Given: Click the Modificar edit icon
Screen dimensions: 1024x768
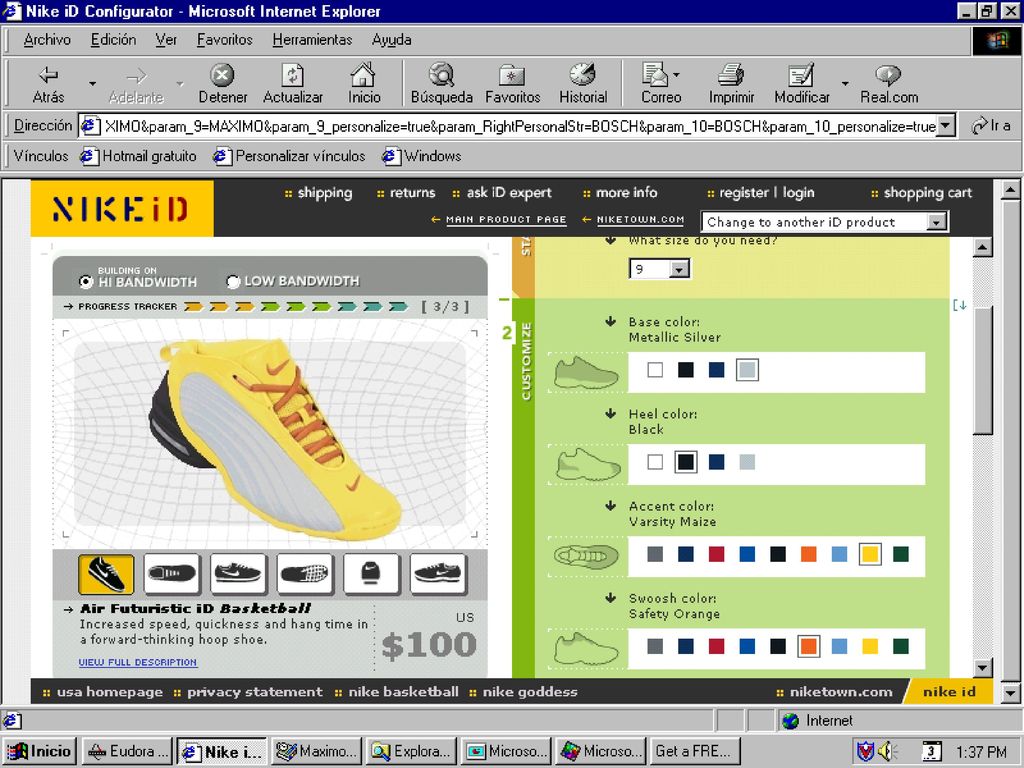Looking at the screenshot, I should coord(801,74).
